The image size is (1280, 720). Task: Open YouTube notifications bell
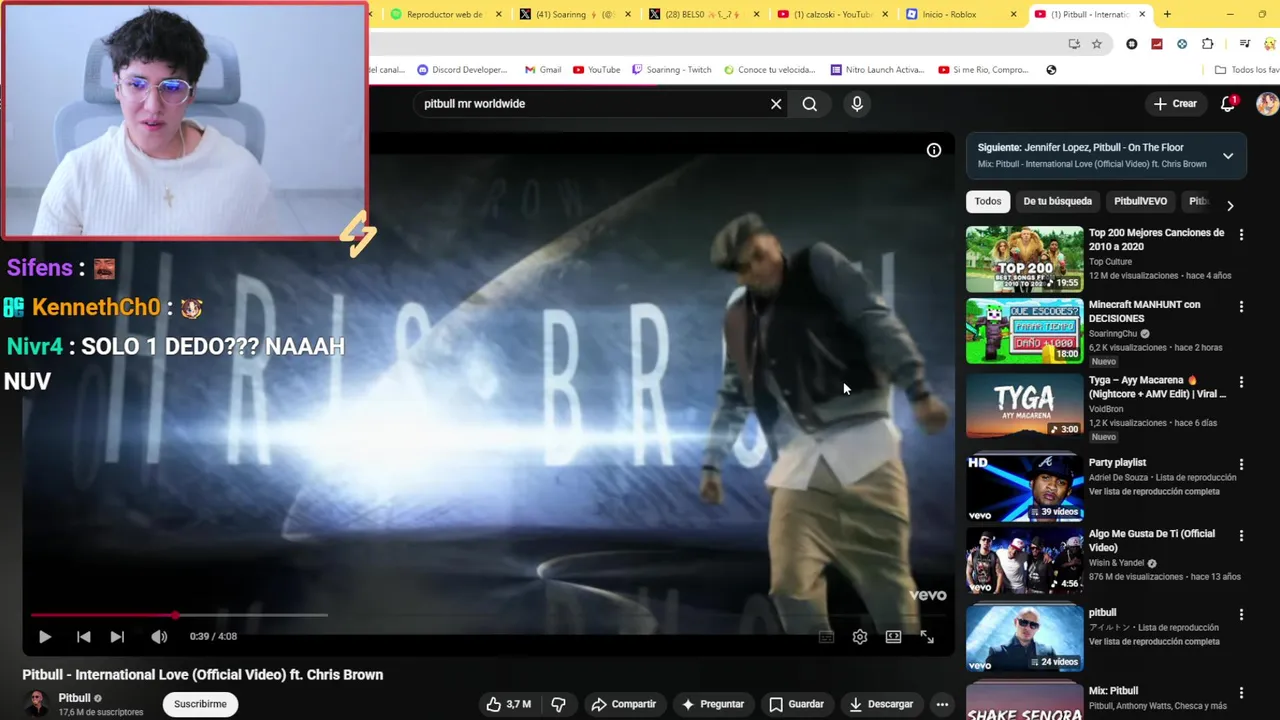tap(1228, 104)
